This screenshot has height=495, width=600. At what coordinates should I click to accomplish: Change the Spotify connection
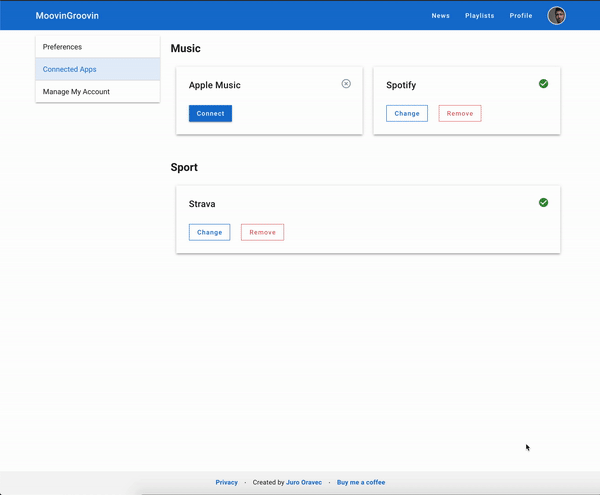click(407, 114)
